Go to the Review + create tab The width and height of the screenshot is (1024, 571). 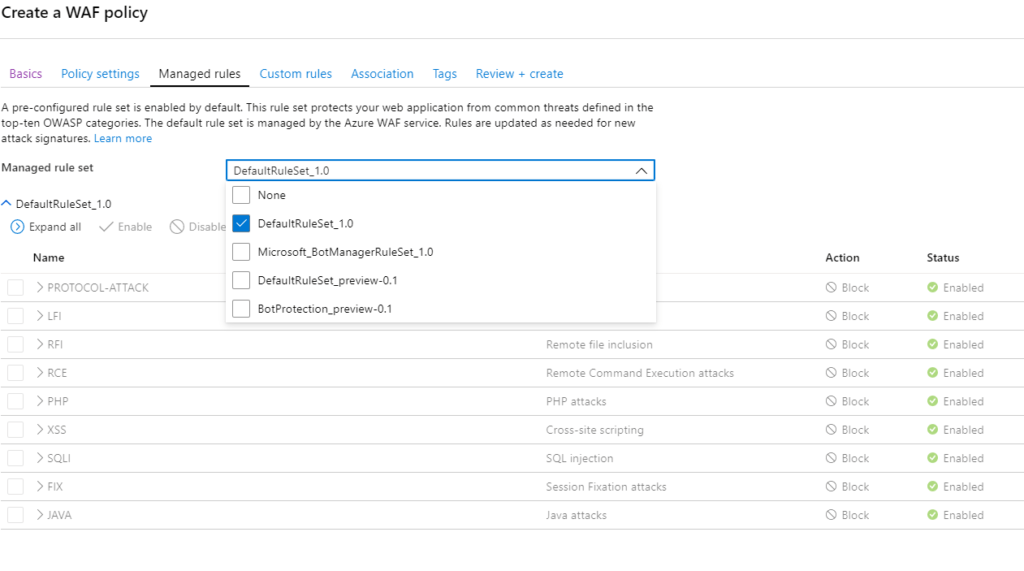click(519, 74)
